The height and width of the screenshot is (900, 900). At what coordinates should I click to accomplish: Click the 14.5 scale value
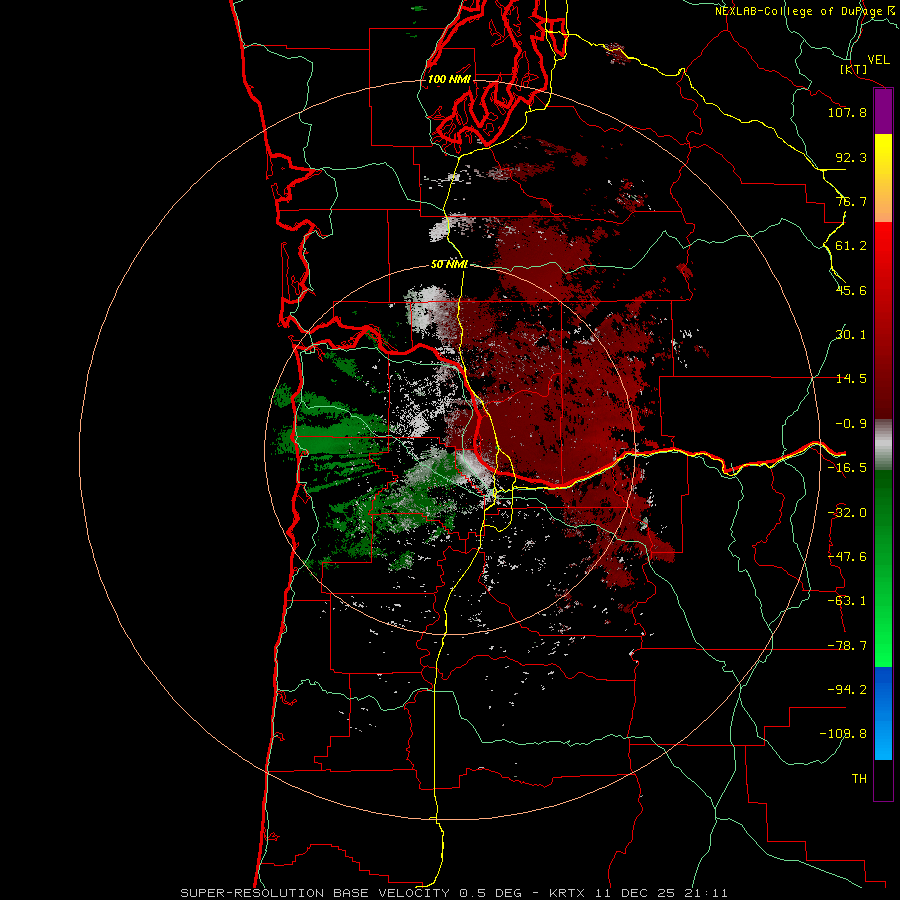[851, 379]
